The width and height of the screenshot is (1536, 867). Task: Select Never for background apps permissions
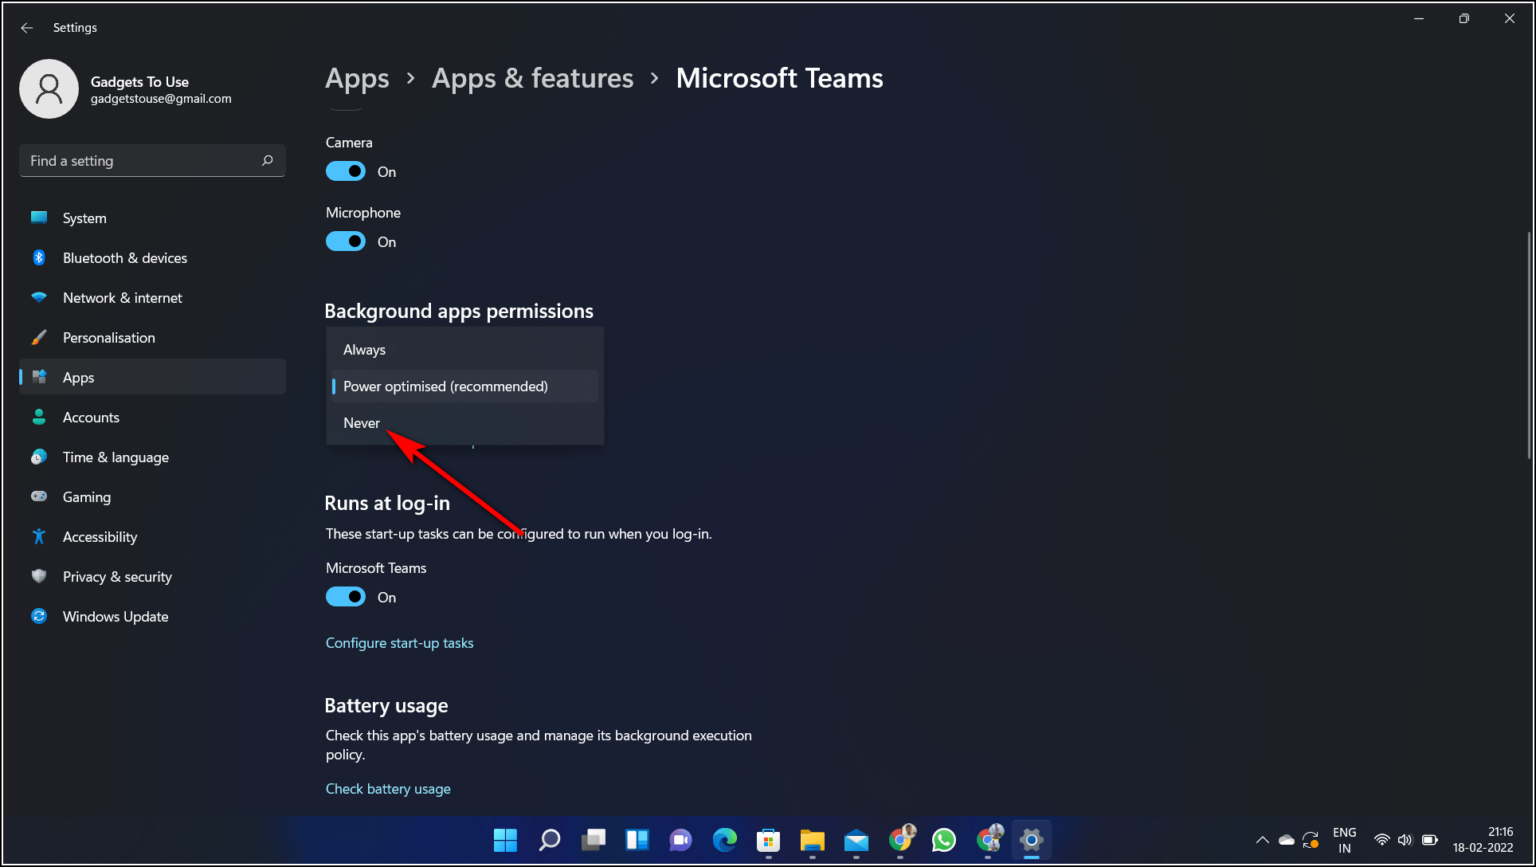pyautogui.click(x=361, y=422)
